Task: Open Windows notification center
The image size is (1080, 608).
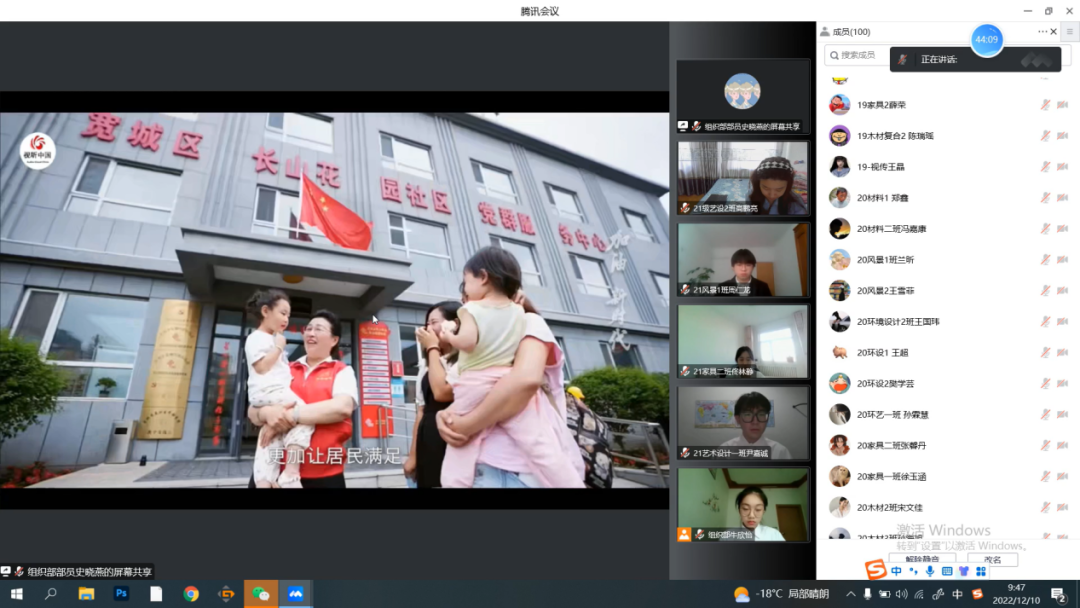Action: 1058,595
